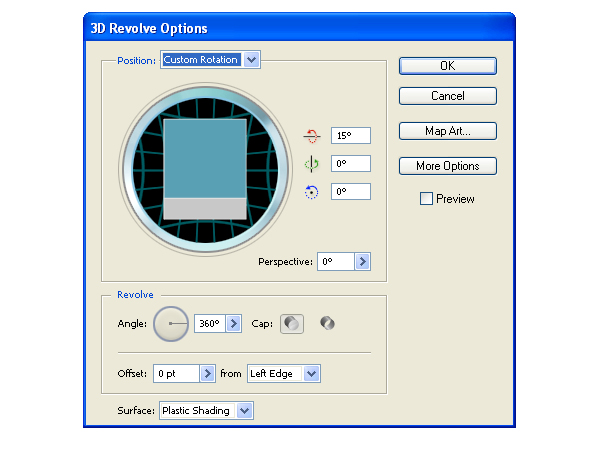600x450 pixels.
Task: Click the Cancel button
Action: (448, 96)
